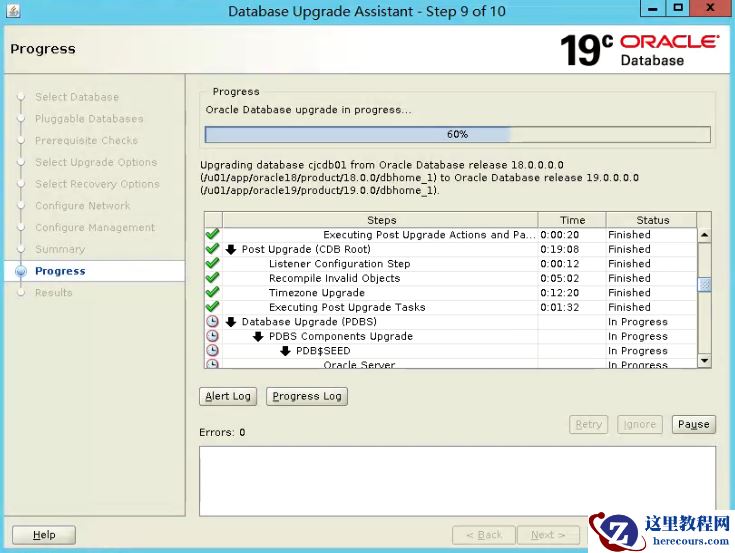
Task: Click the clock icon beside PDB$SEED row
Action: 212,351
